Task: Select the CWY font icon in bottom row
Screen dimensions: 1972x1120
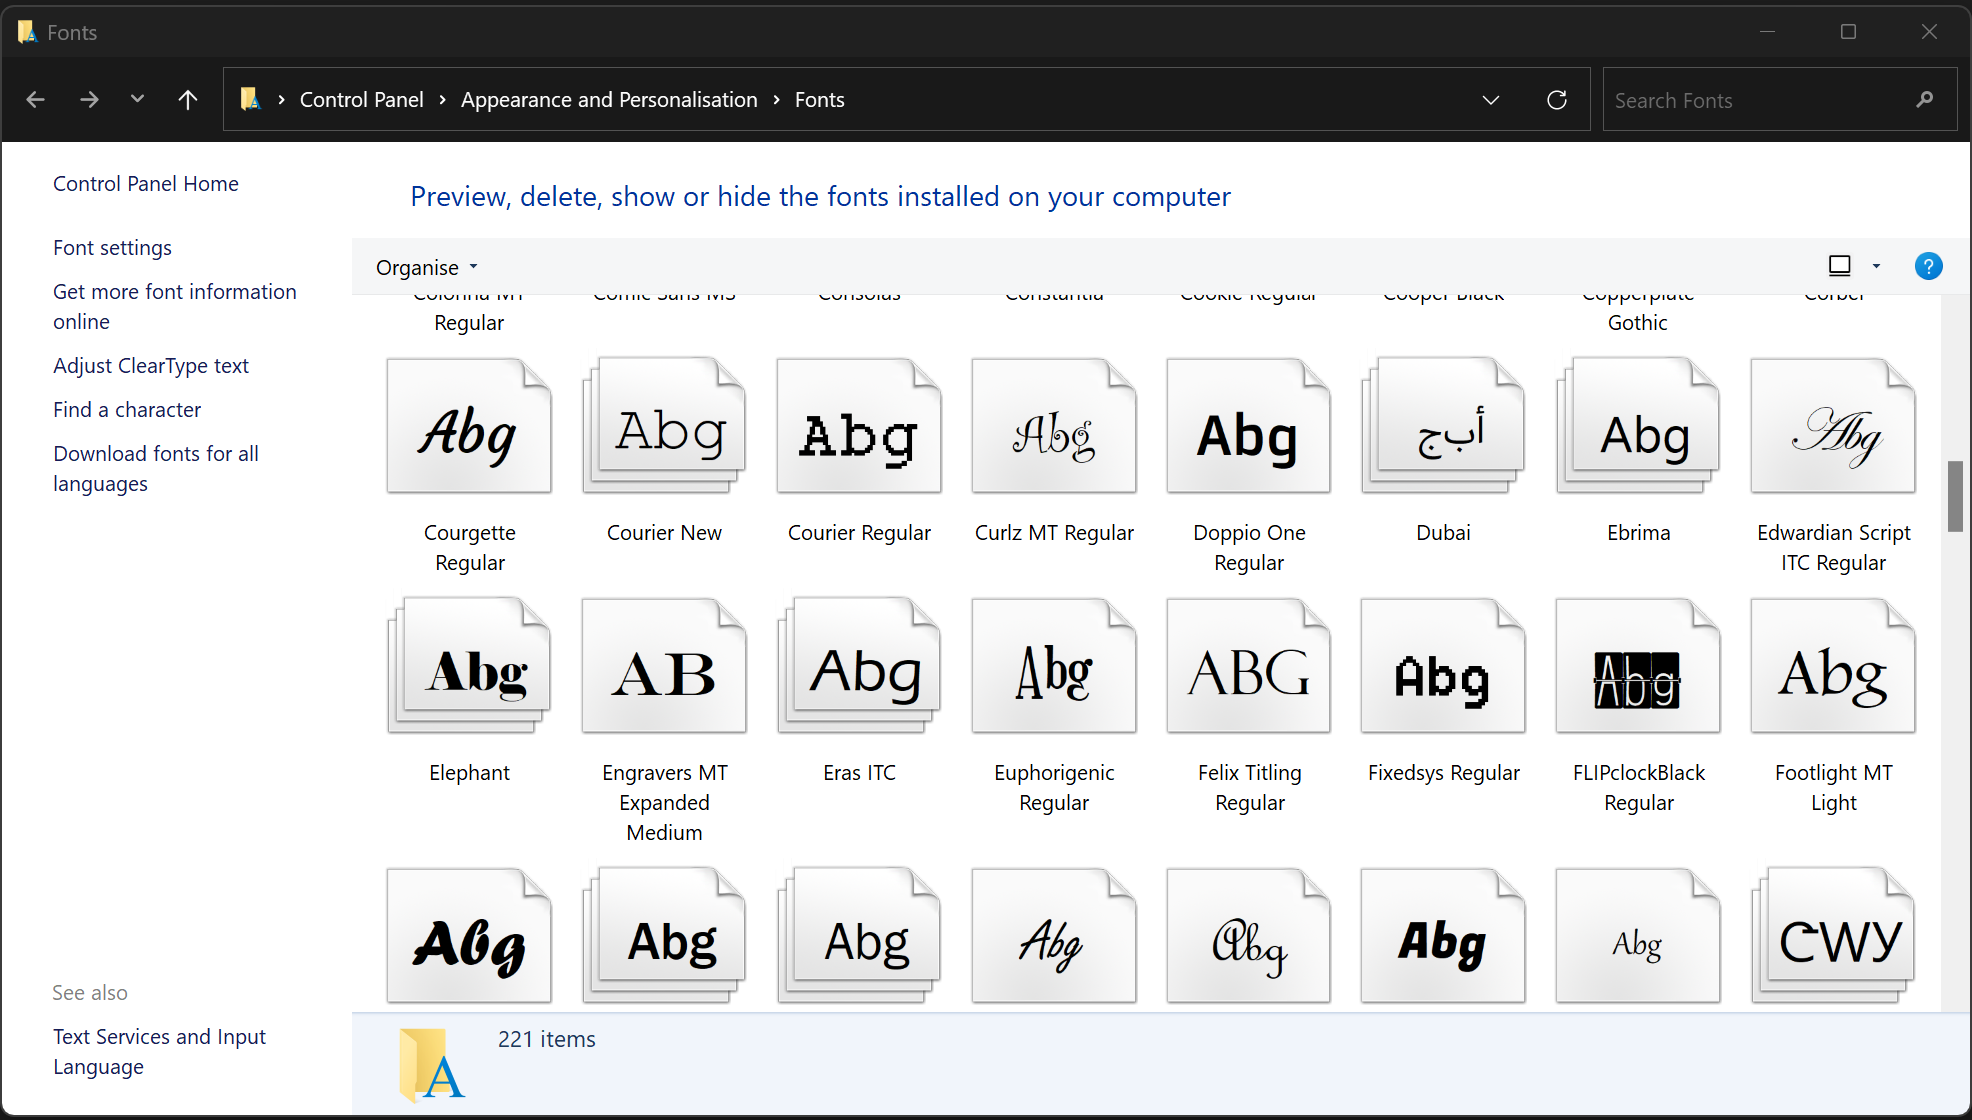Action: pos(1833,936)
